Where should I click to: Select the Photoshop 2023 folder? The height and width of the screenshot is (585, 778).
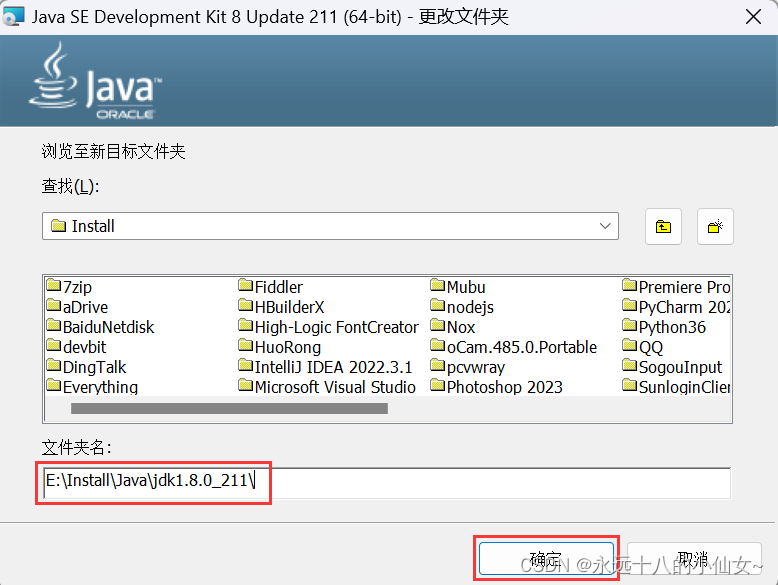click(497, 387)
